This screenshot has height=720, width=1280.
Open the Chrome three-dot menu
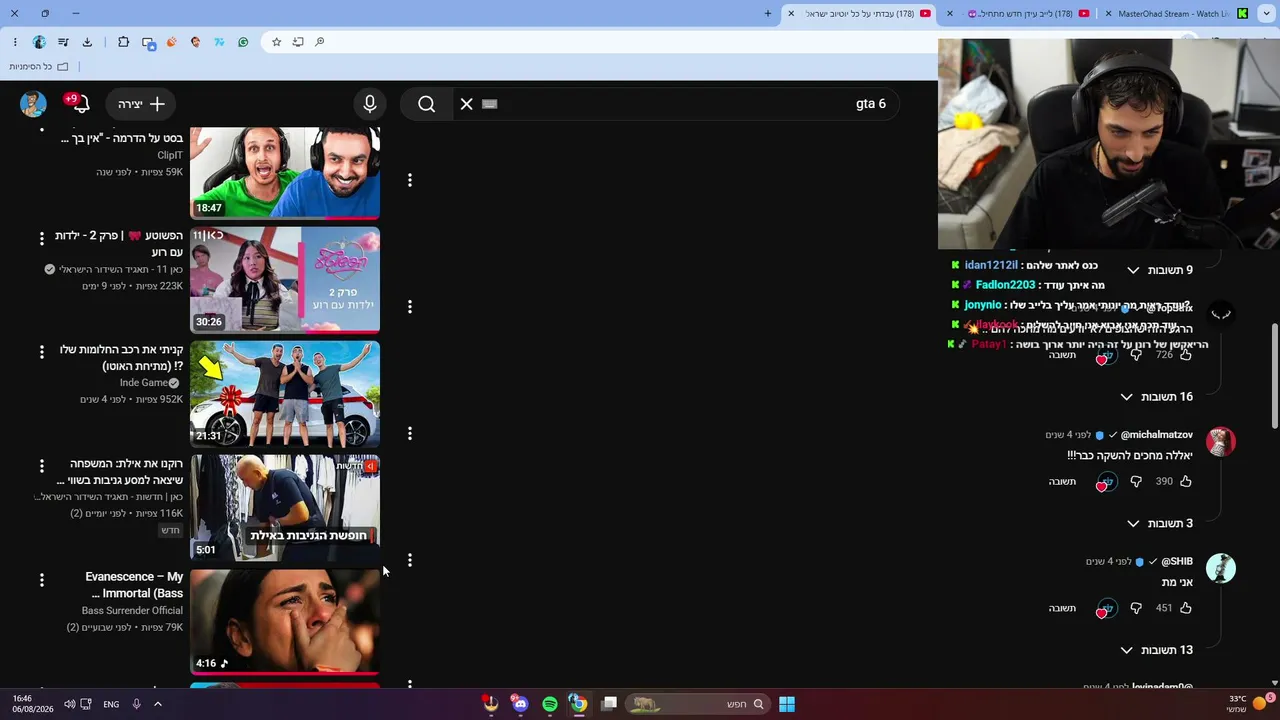pyautogui.click(x=15, y=42)
